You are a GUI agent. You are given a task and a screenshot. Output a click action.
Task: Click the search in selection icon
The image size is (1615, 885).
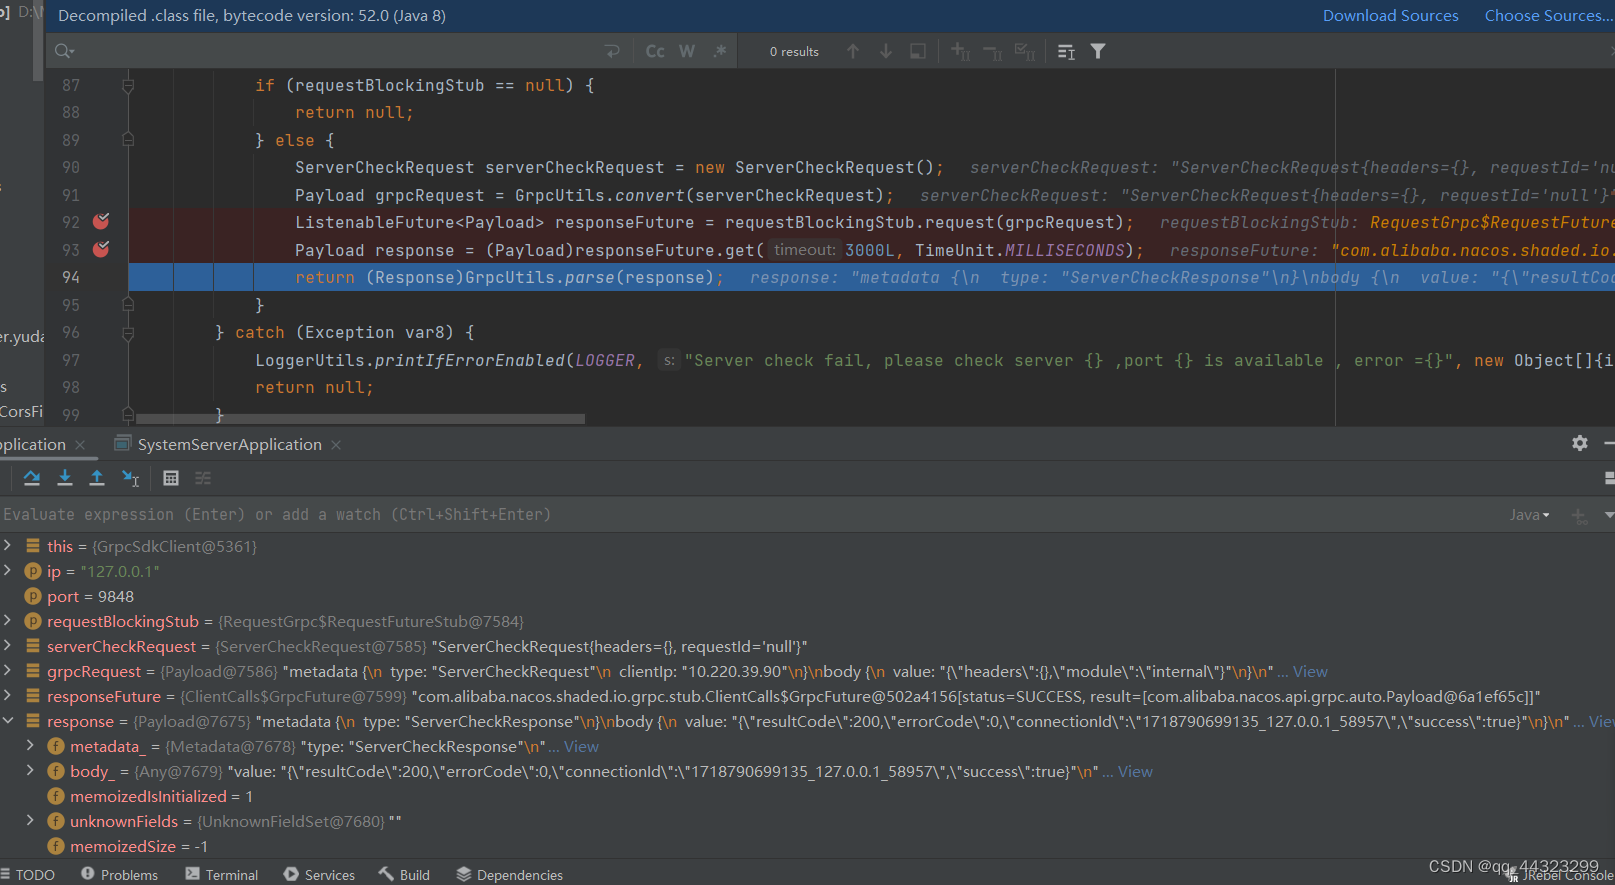coord(918,51)
